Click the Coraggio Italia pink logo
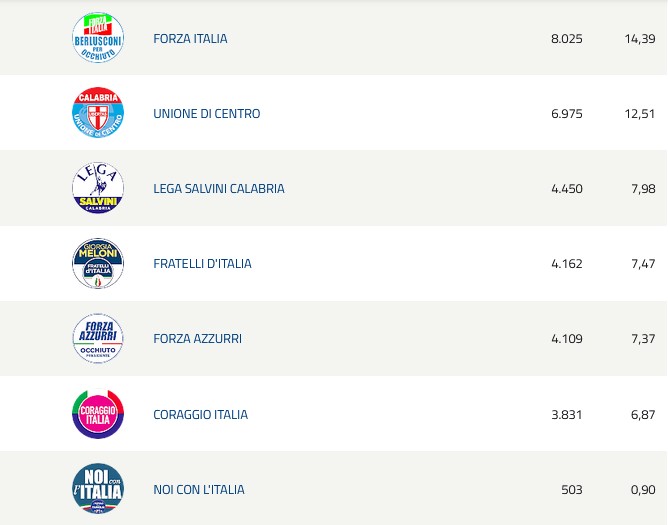The width and height of the screenshot is (668, 525). point(98,414)
